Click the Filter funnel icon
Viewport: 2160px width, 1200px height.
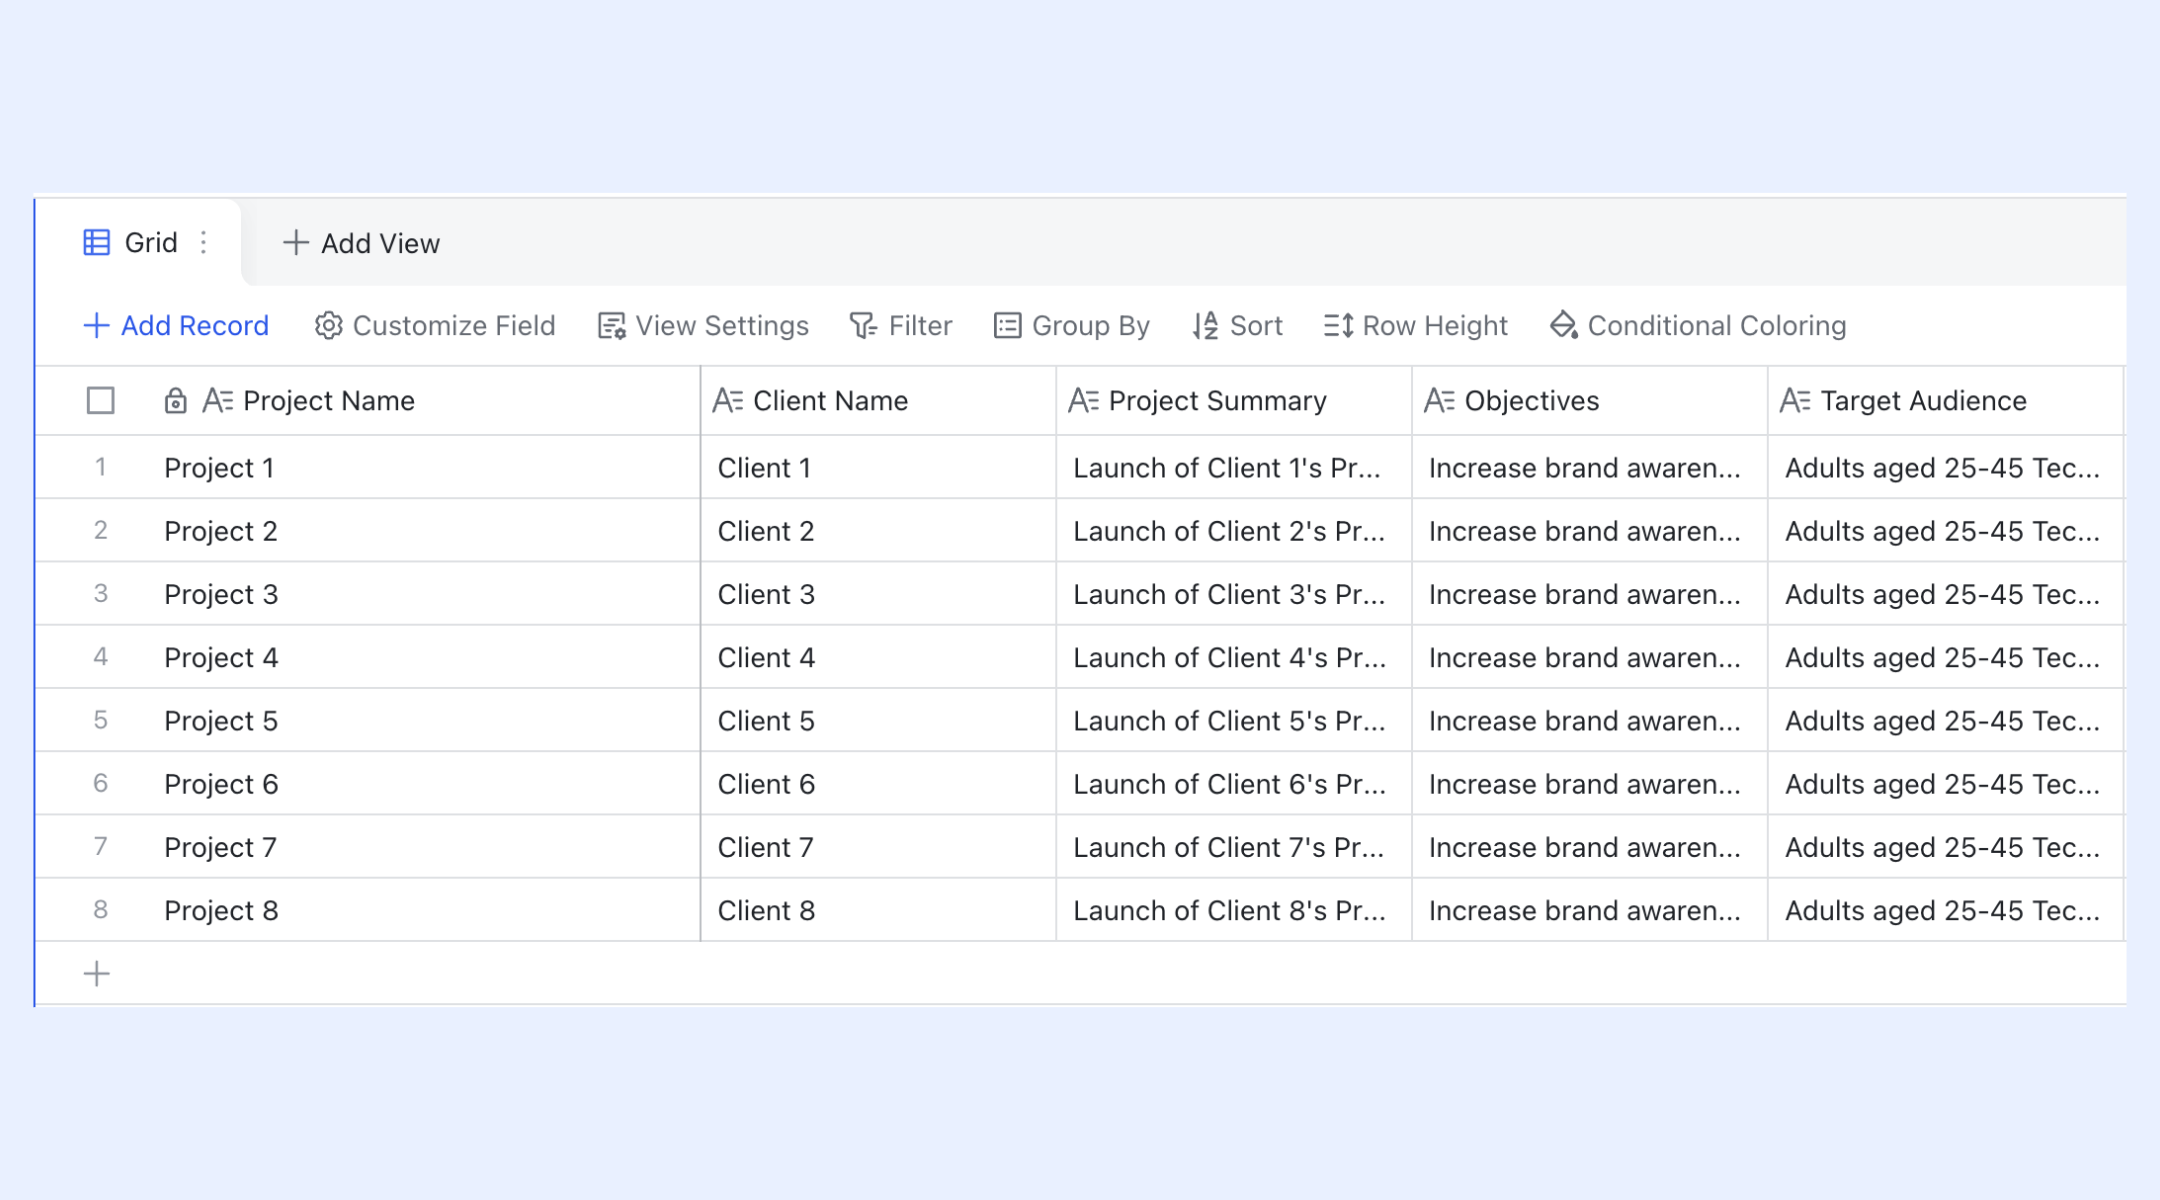click(x=863, y=326)
